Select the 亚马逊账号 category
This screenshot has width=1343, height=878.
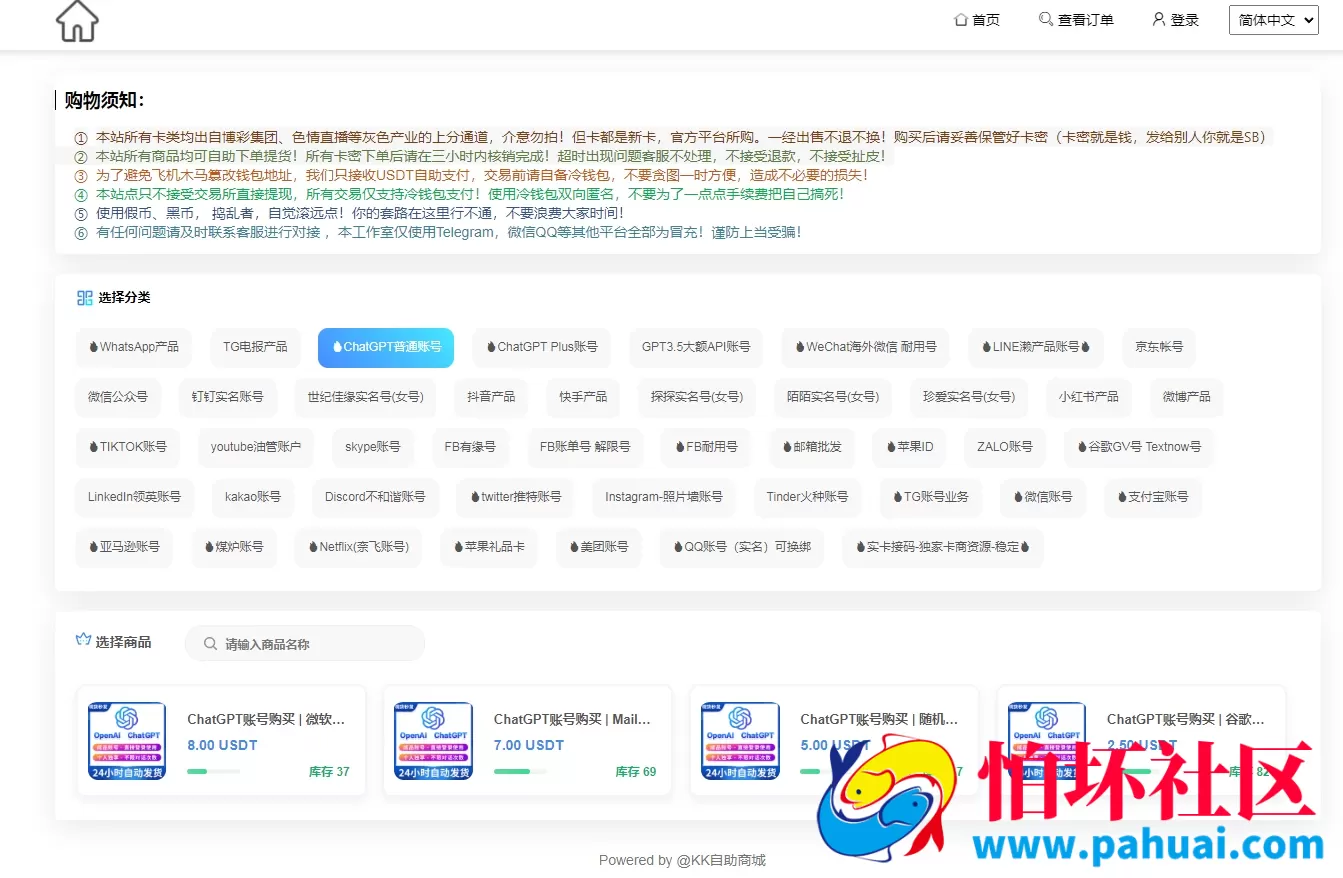click(x=125, y=547)
